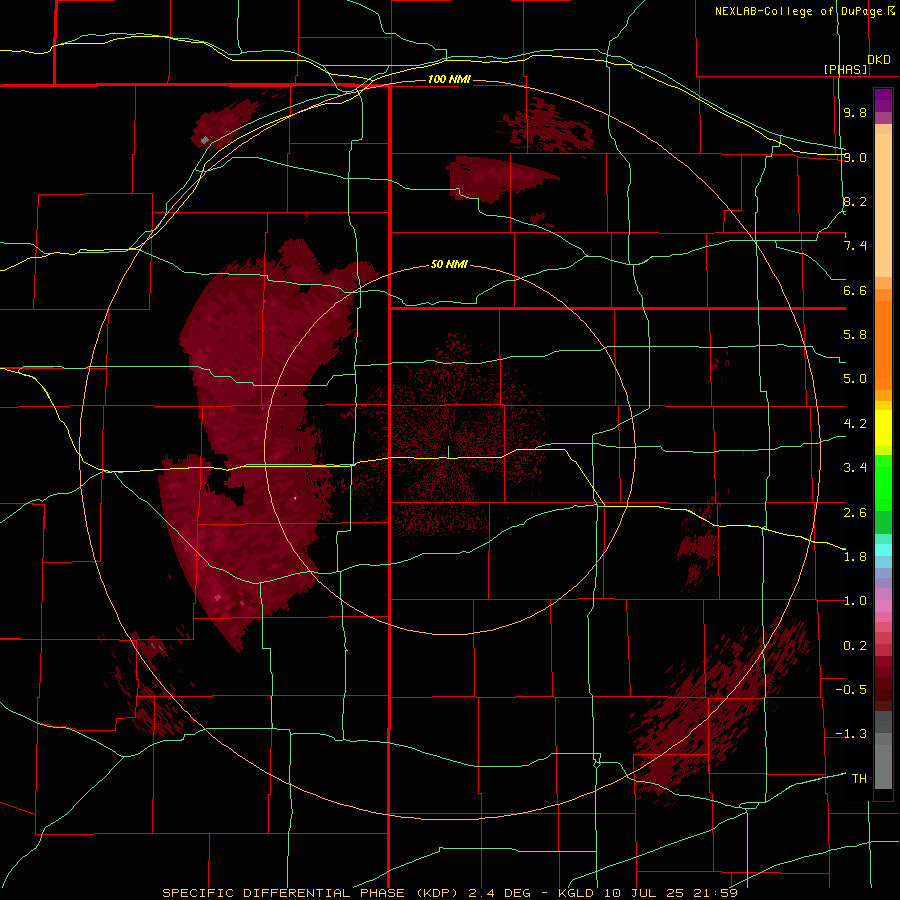Click the 0.2 value on the color scale
The width and height of the screenshot is (900, 900).
tap(855, 646)
